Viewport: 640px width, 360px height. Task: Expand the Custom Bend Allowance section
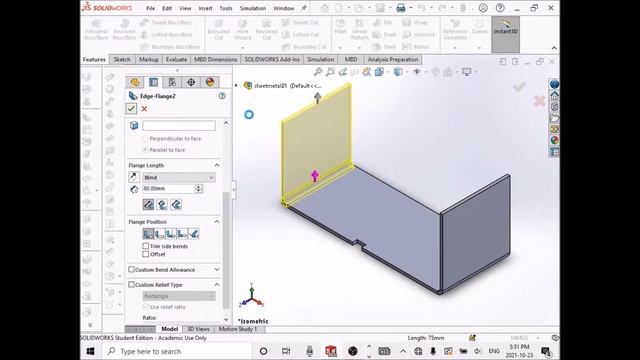217,269
